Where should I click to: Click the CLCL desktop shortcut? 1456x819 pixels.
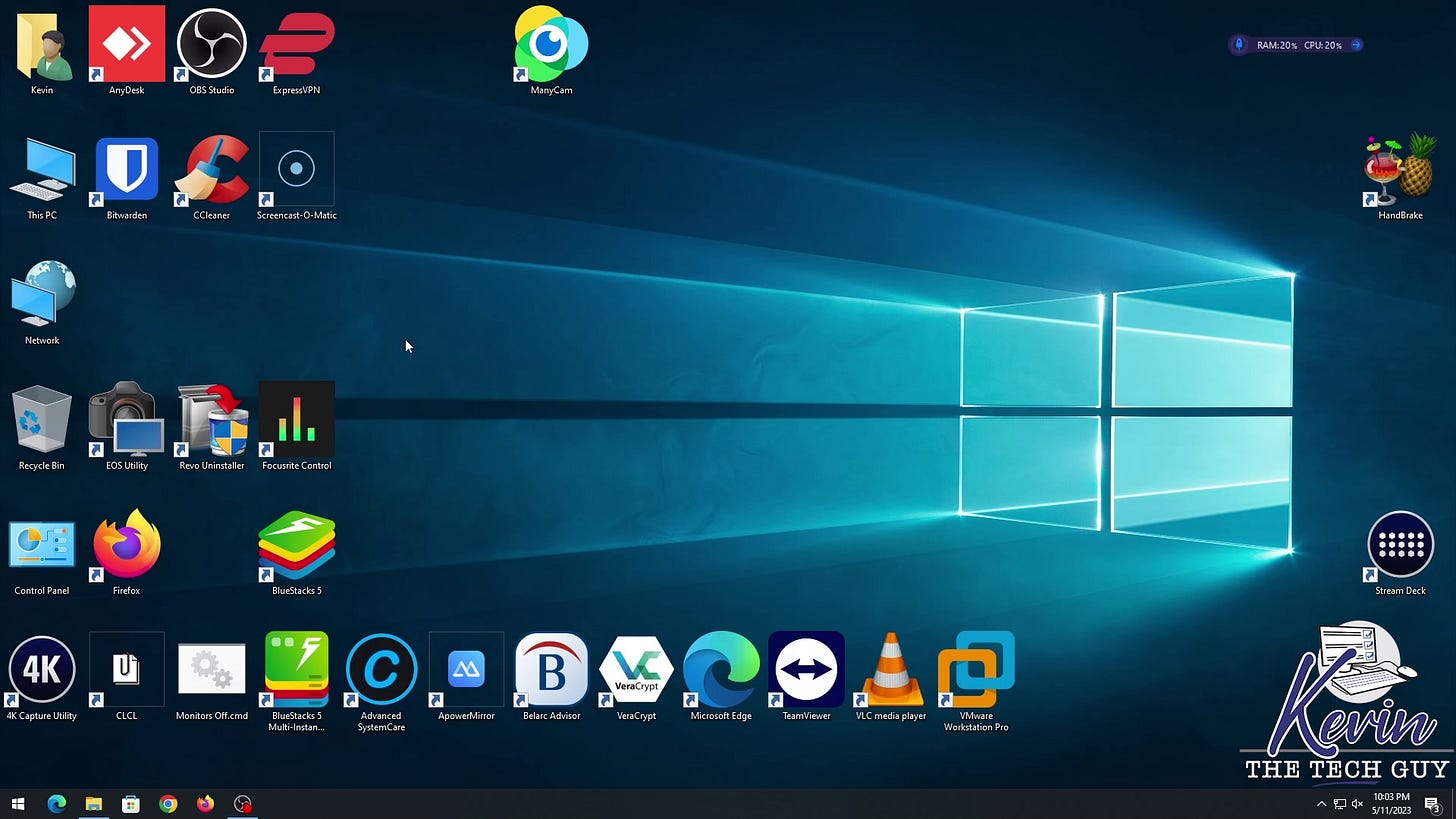pyautogui.click(x=127, y=677)
